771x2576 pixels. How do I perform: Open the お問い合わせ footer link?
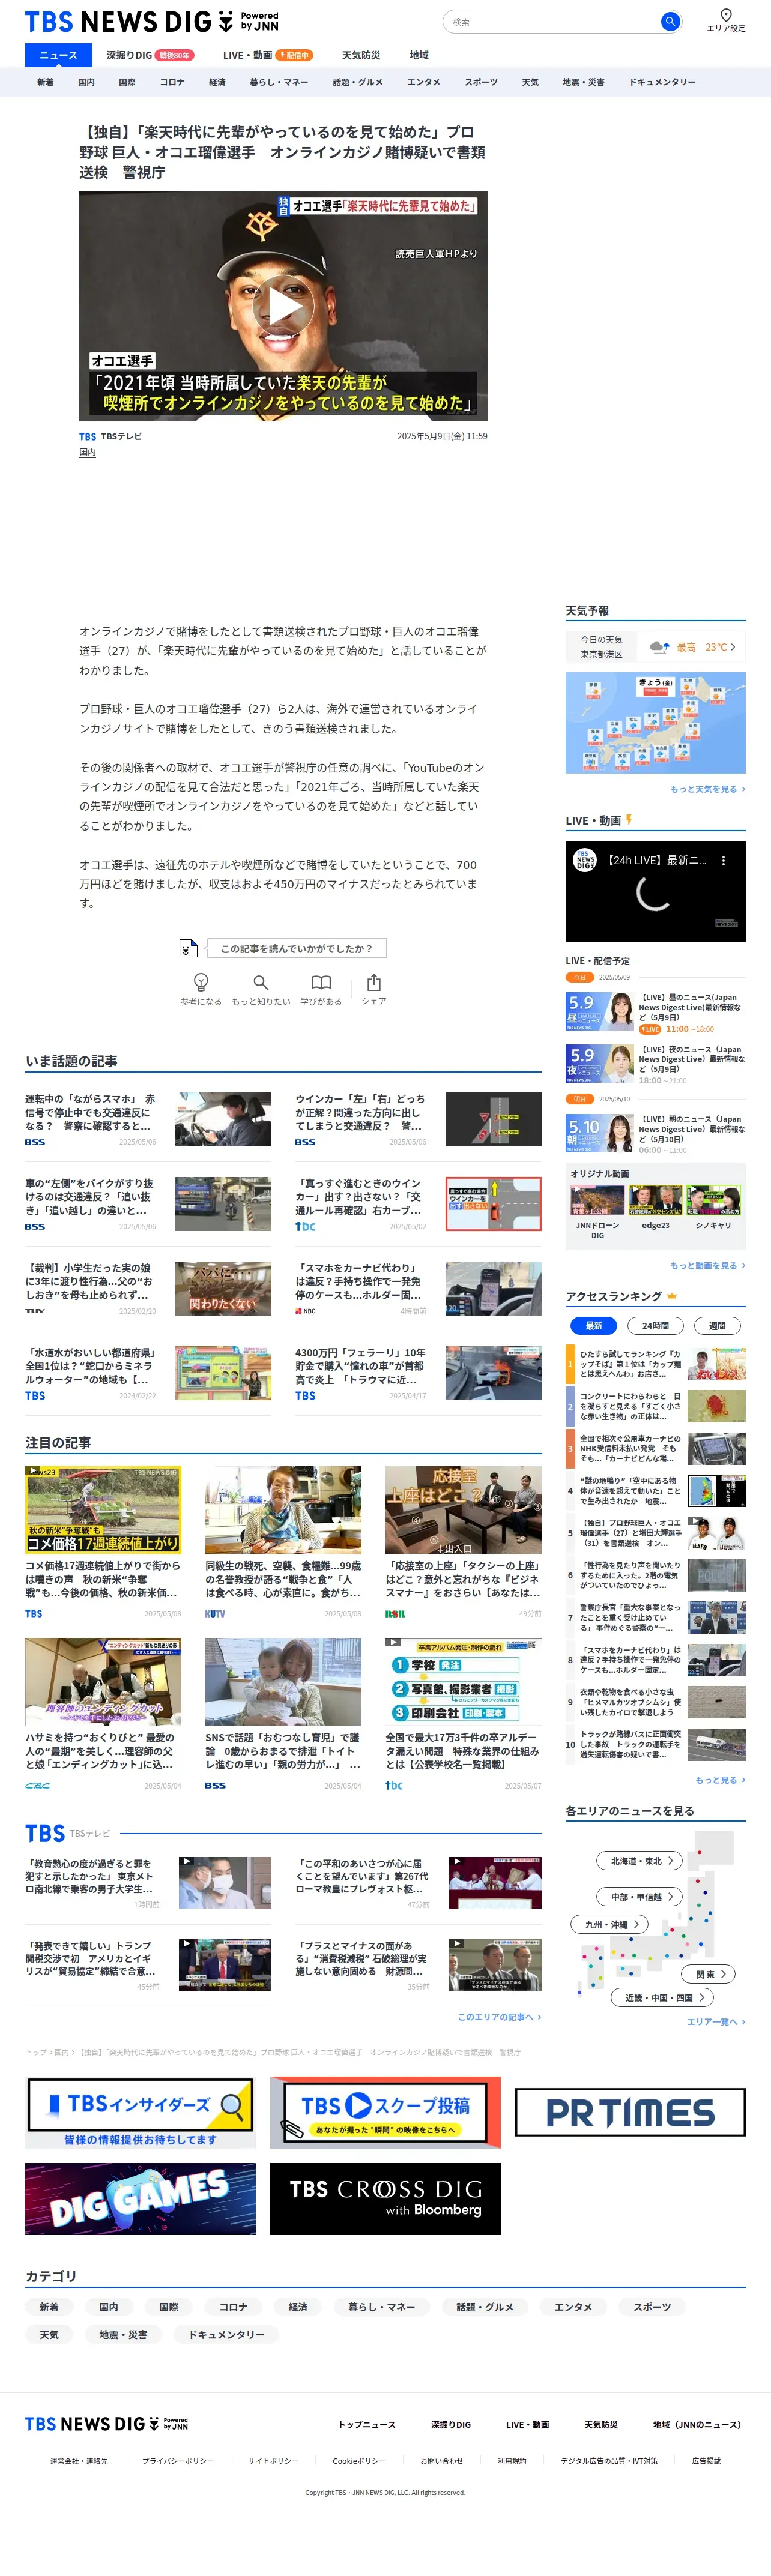442,2461
